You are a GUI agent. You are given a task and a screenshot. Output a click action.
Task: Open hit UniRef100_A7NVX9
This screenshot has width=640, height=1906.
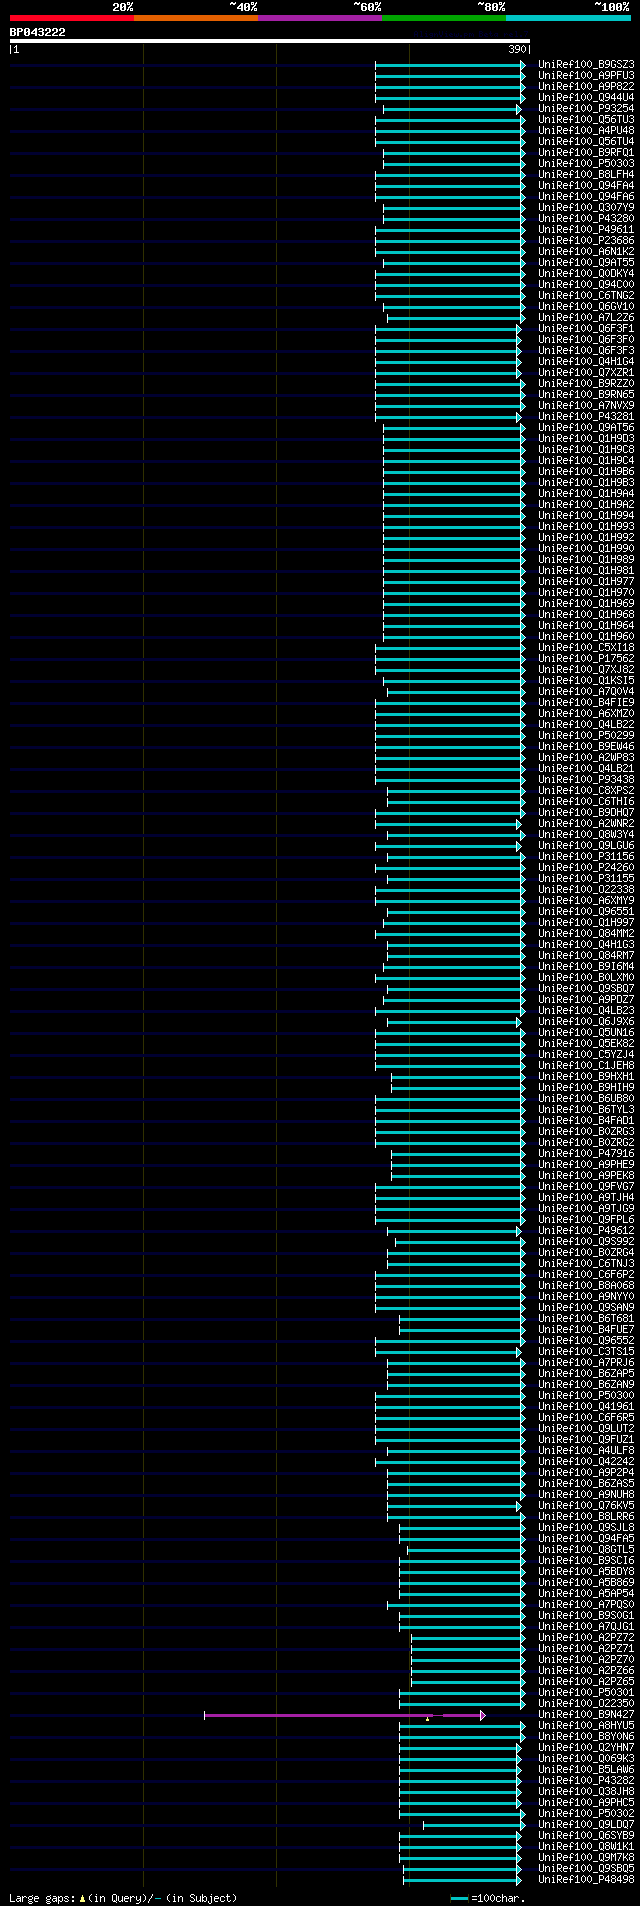tap(586, 406)
